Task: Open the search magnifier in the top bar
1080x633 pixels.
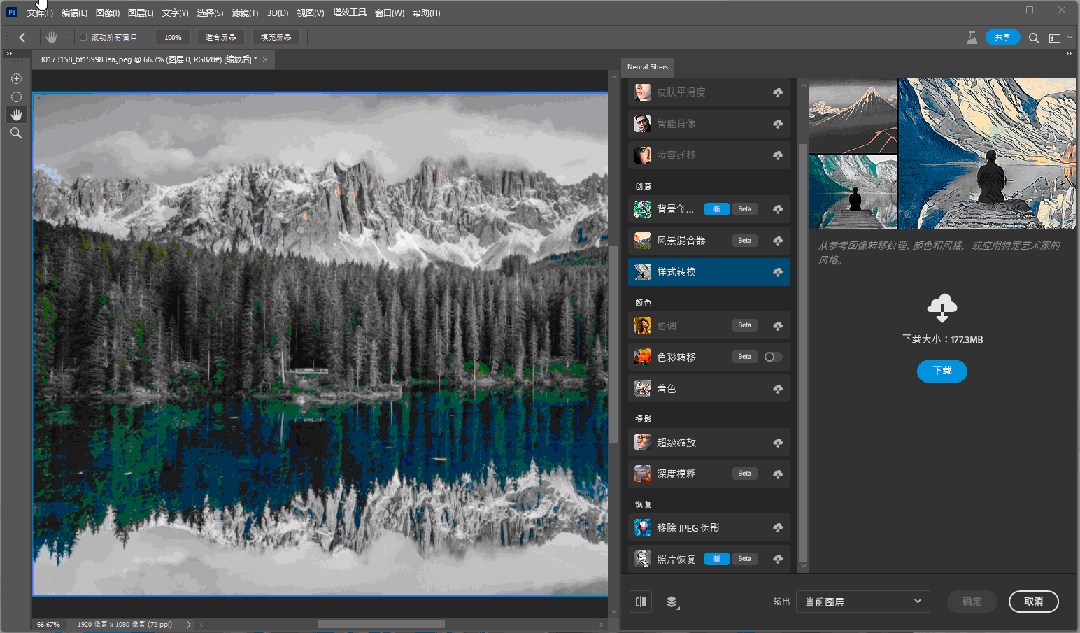Action: click(1034, 38)
